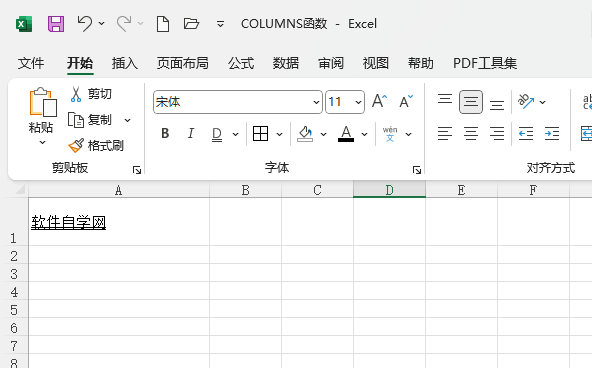Apply cell borders icon
Viewport: 592px width, 368px height.
[x=260, y=134]
